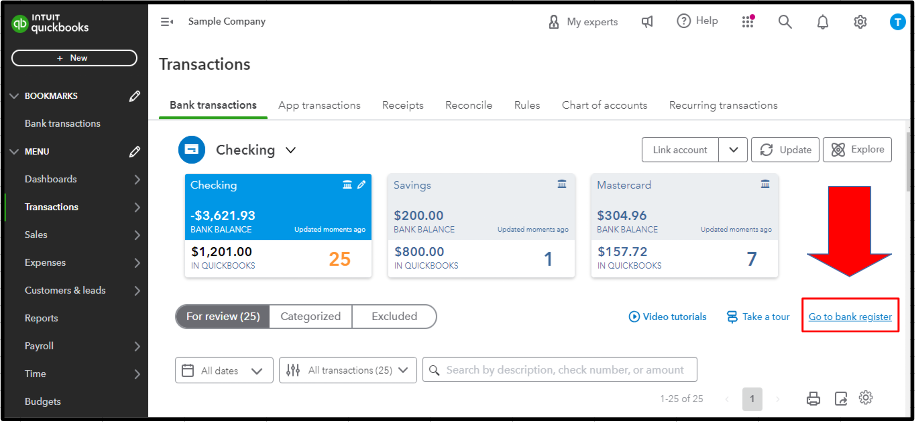Open the notifications bell

coord(822,22)
